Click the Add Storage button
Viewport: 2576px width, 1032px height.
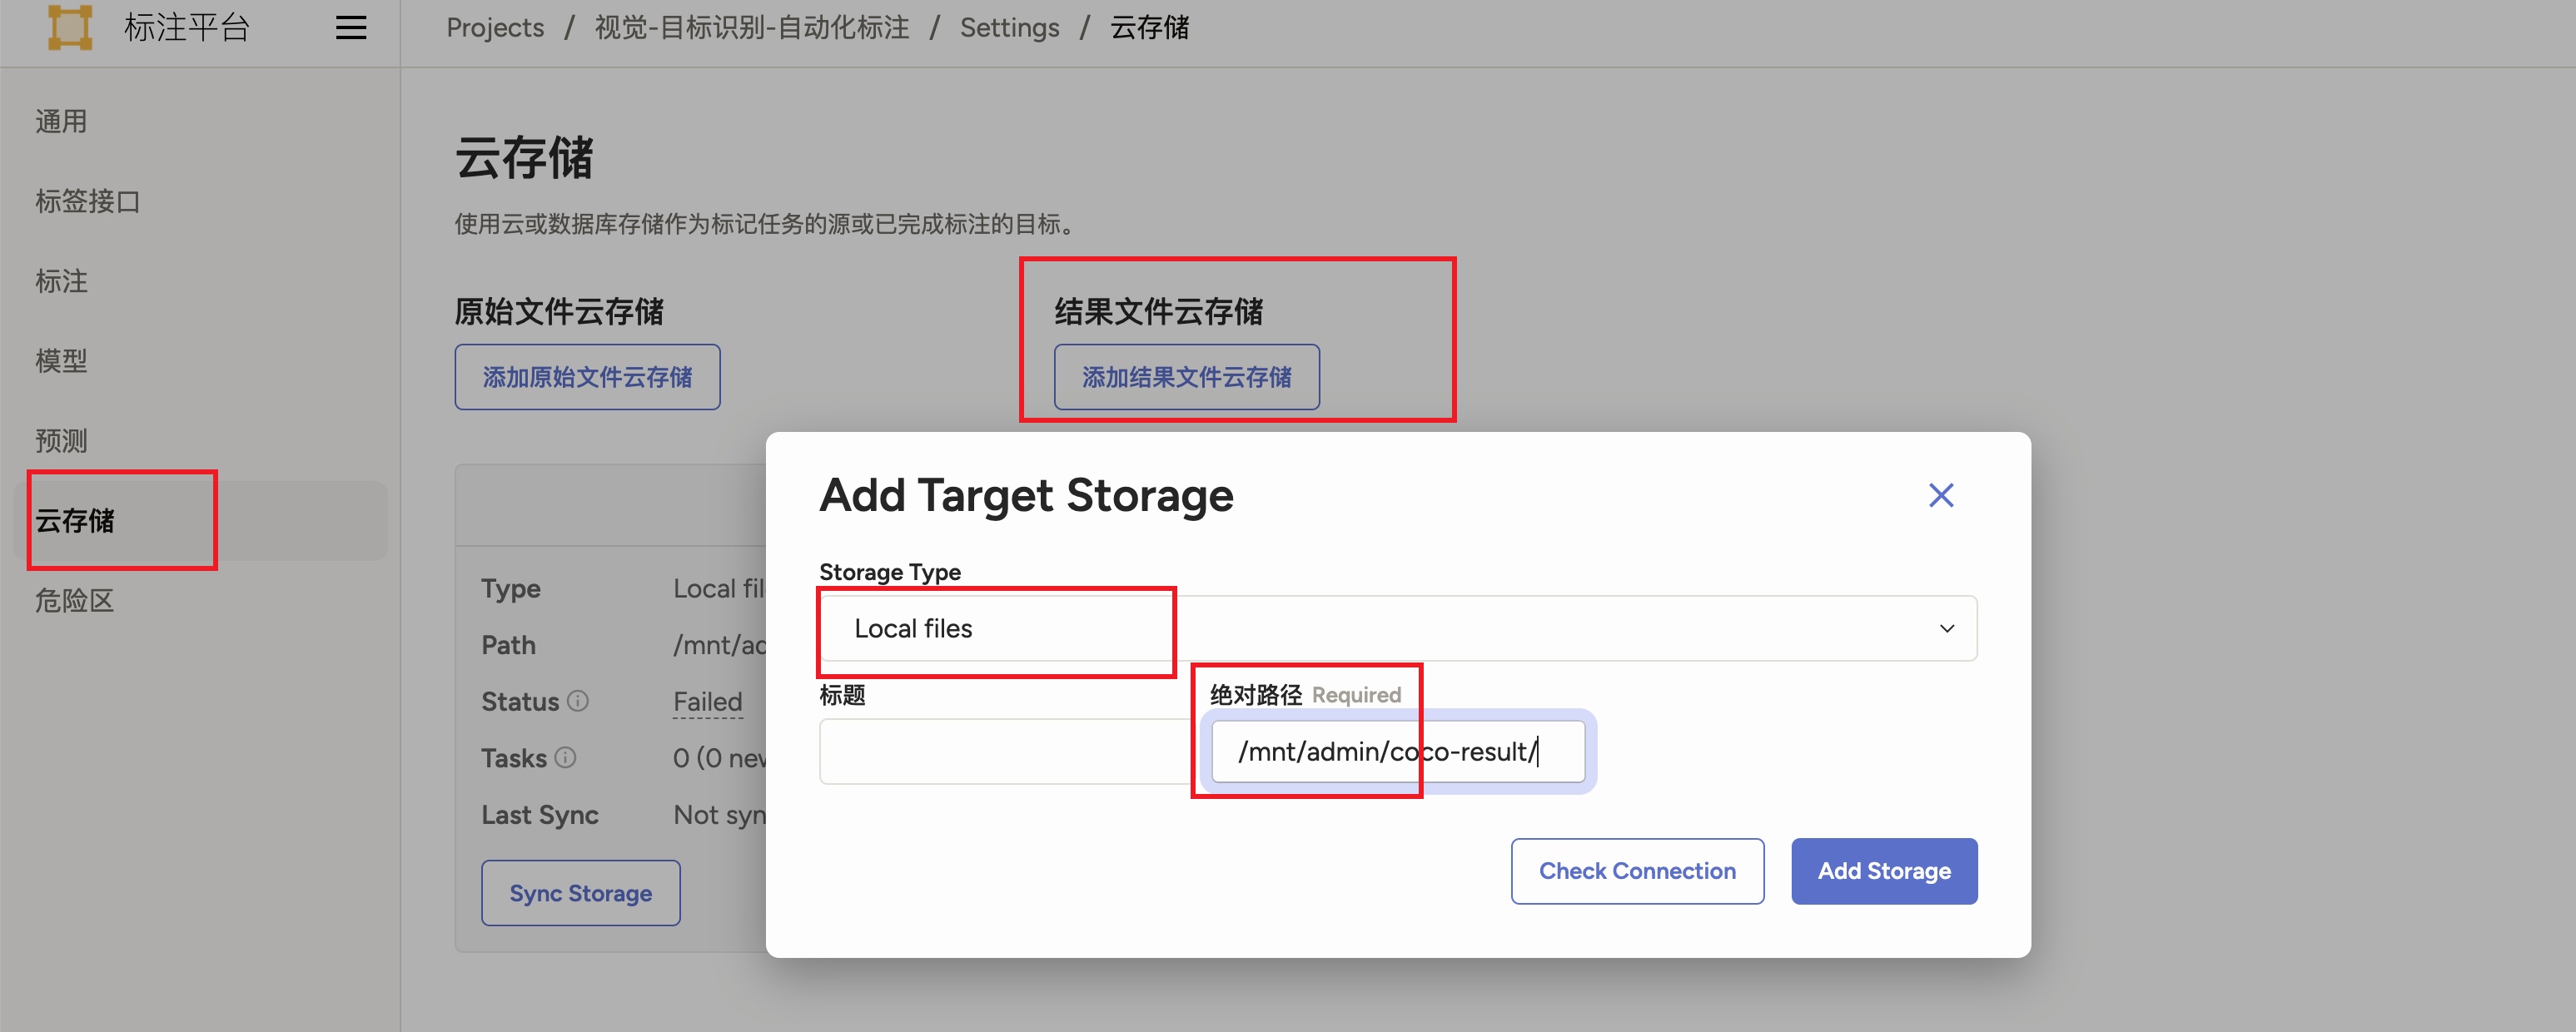pos(1883,871)
